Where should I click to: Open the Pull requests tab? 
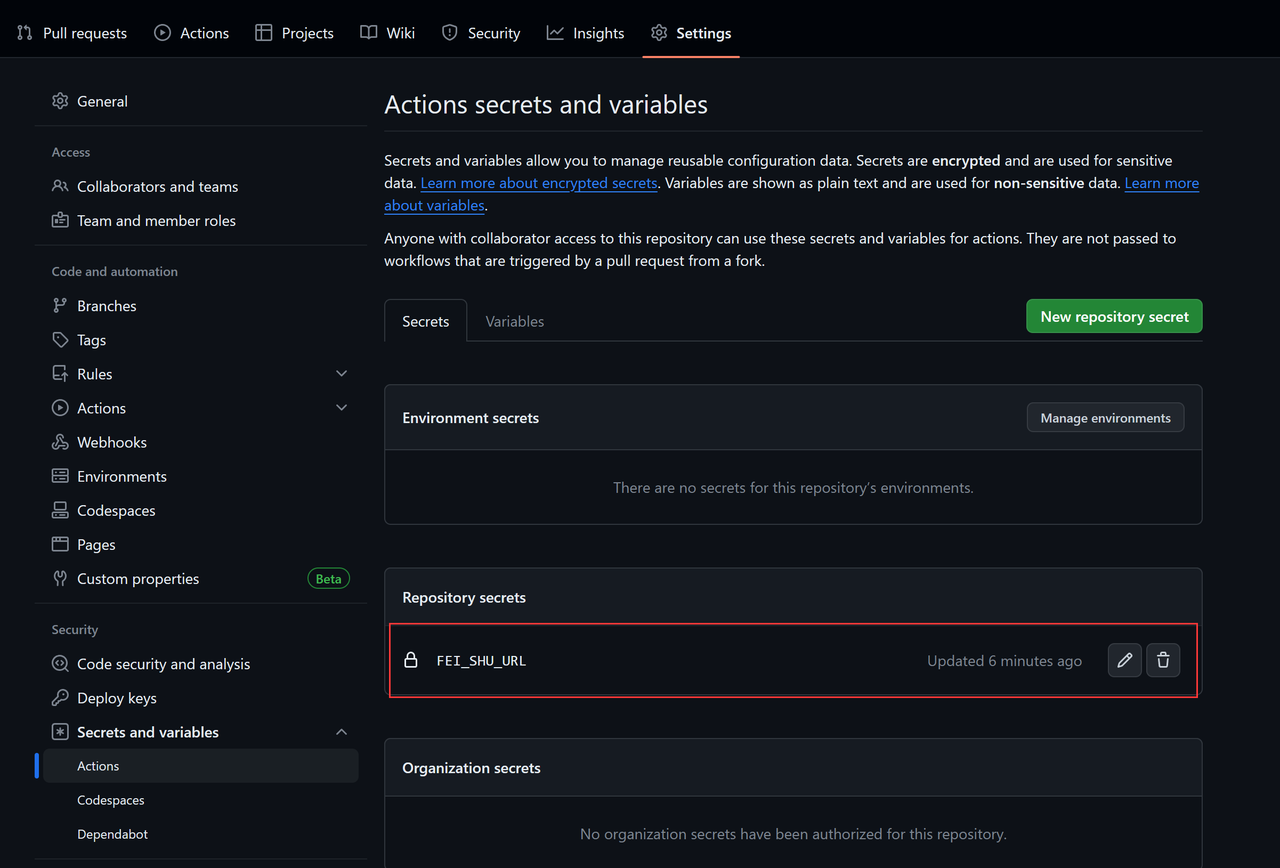pyautogui.click(x=72, y=33)
